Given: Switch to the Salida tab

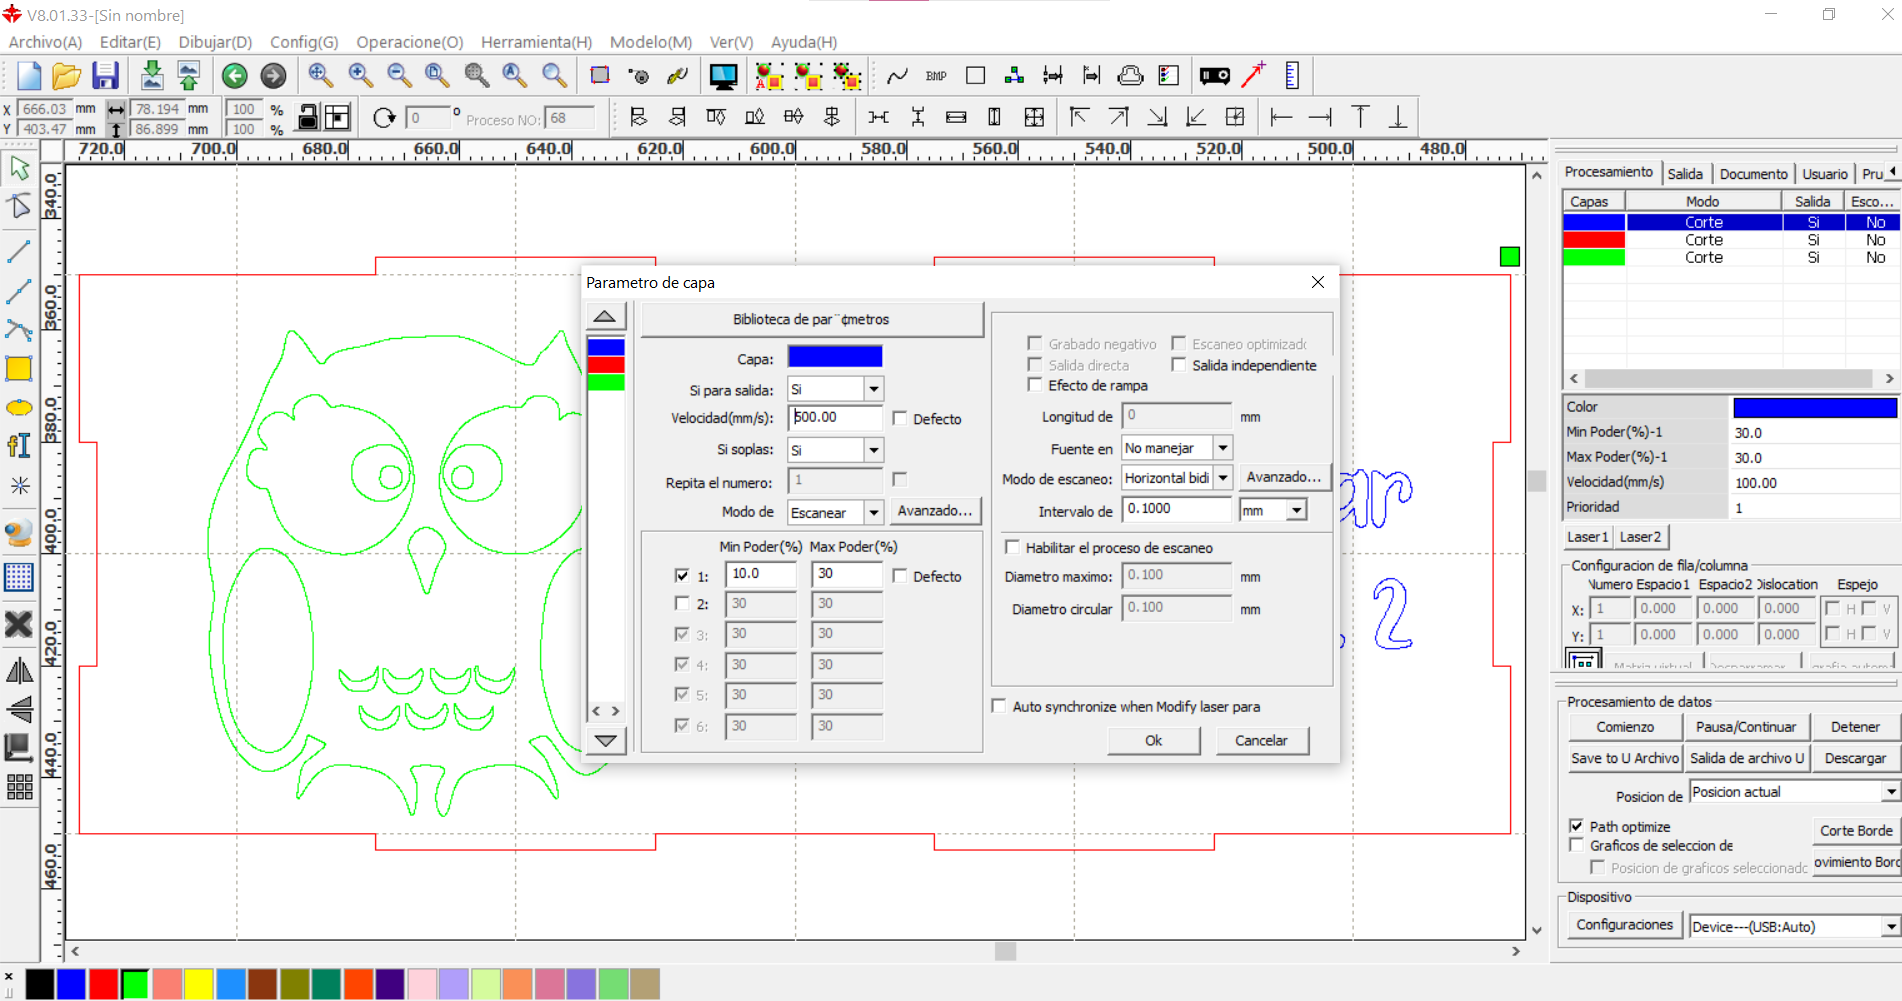Looking at the screenshot, I should [x=1685, y=174].
